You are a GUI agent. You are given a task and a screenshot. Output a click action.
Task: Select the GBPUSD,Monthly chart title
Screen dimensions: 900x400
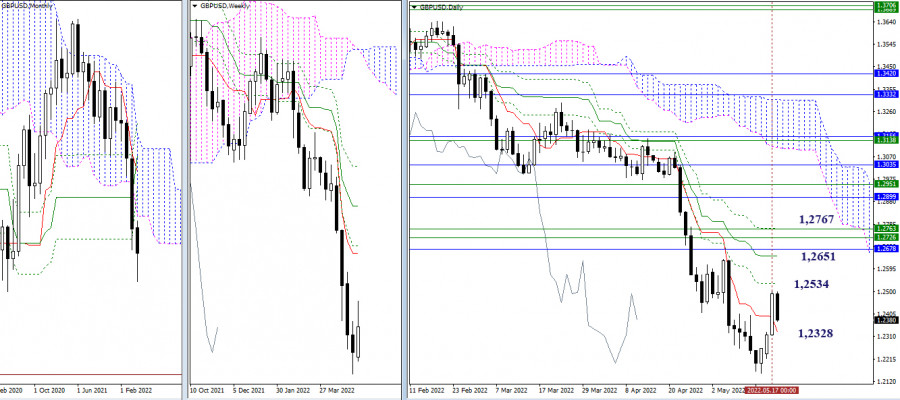click(27, 6)
